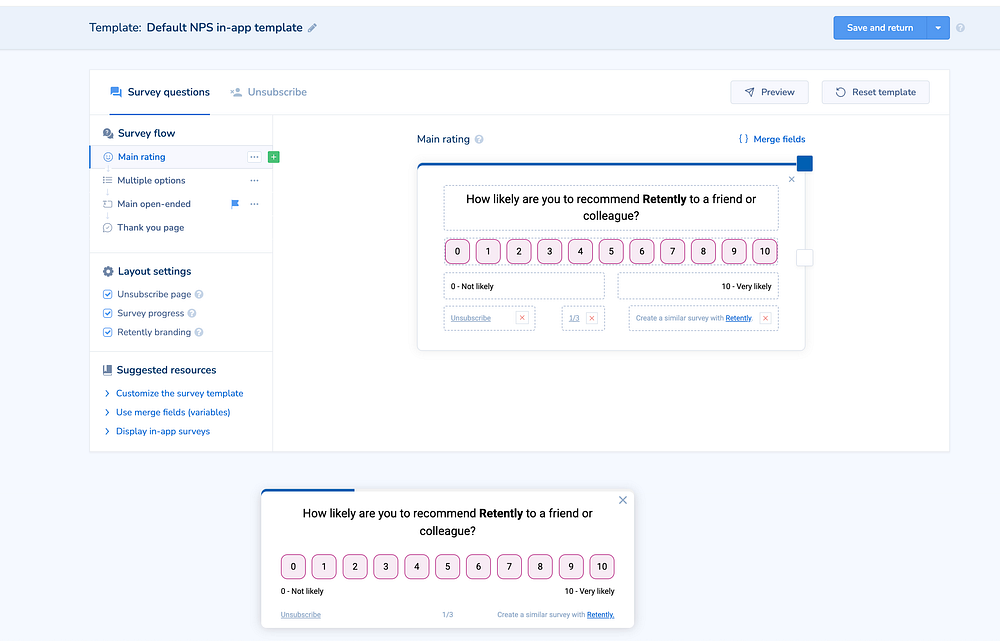Viewport: 1000px width, 641px height.
Task: Open Main open-ended more options menu
Action: point(254,204)
